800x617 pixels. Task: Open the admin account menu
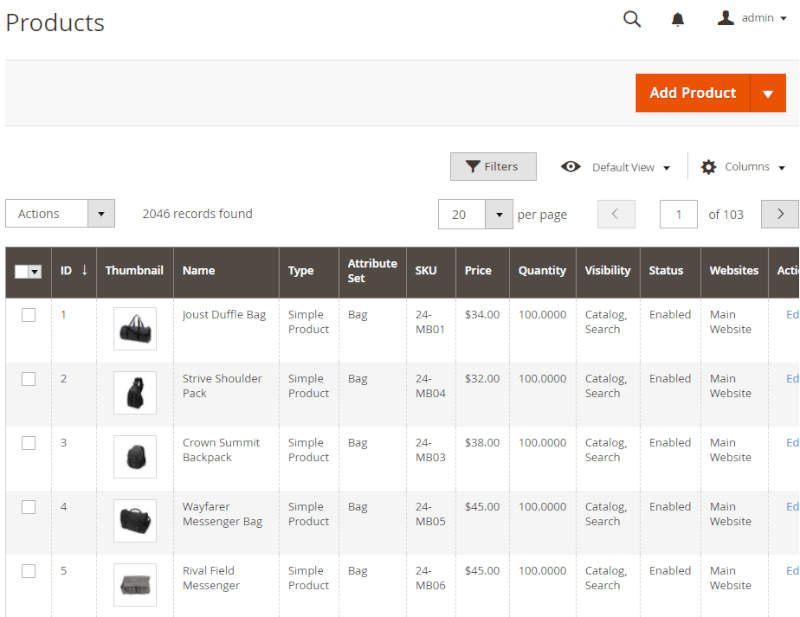(750, 18)
